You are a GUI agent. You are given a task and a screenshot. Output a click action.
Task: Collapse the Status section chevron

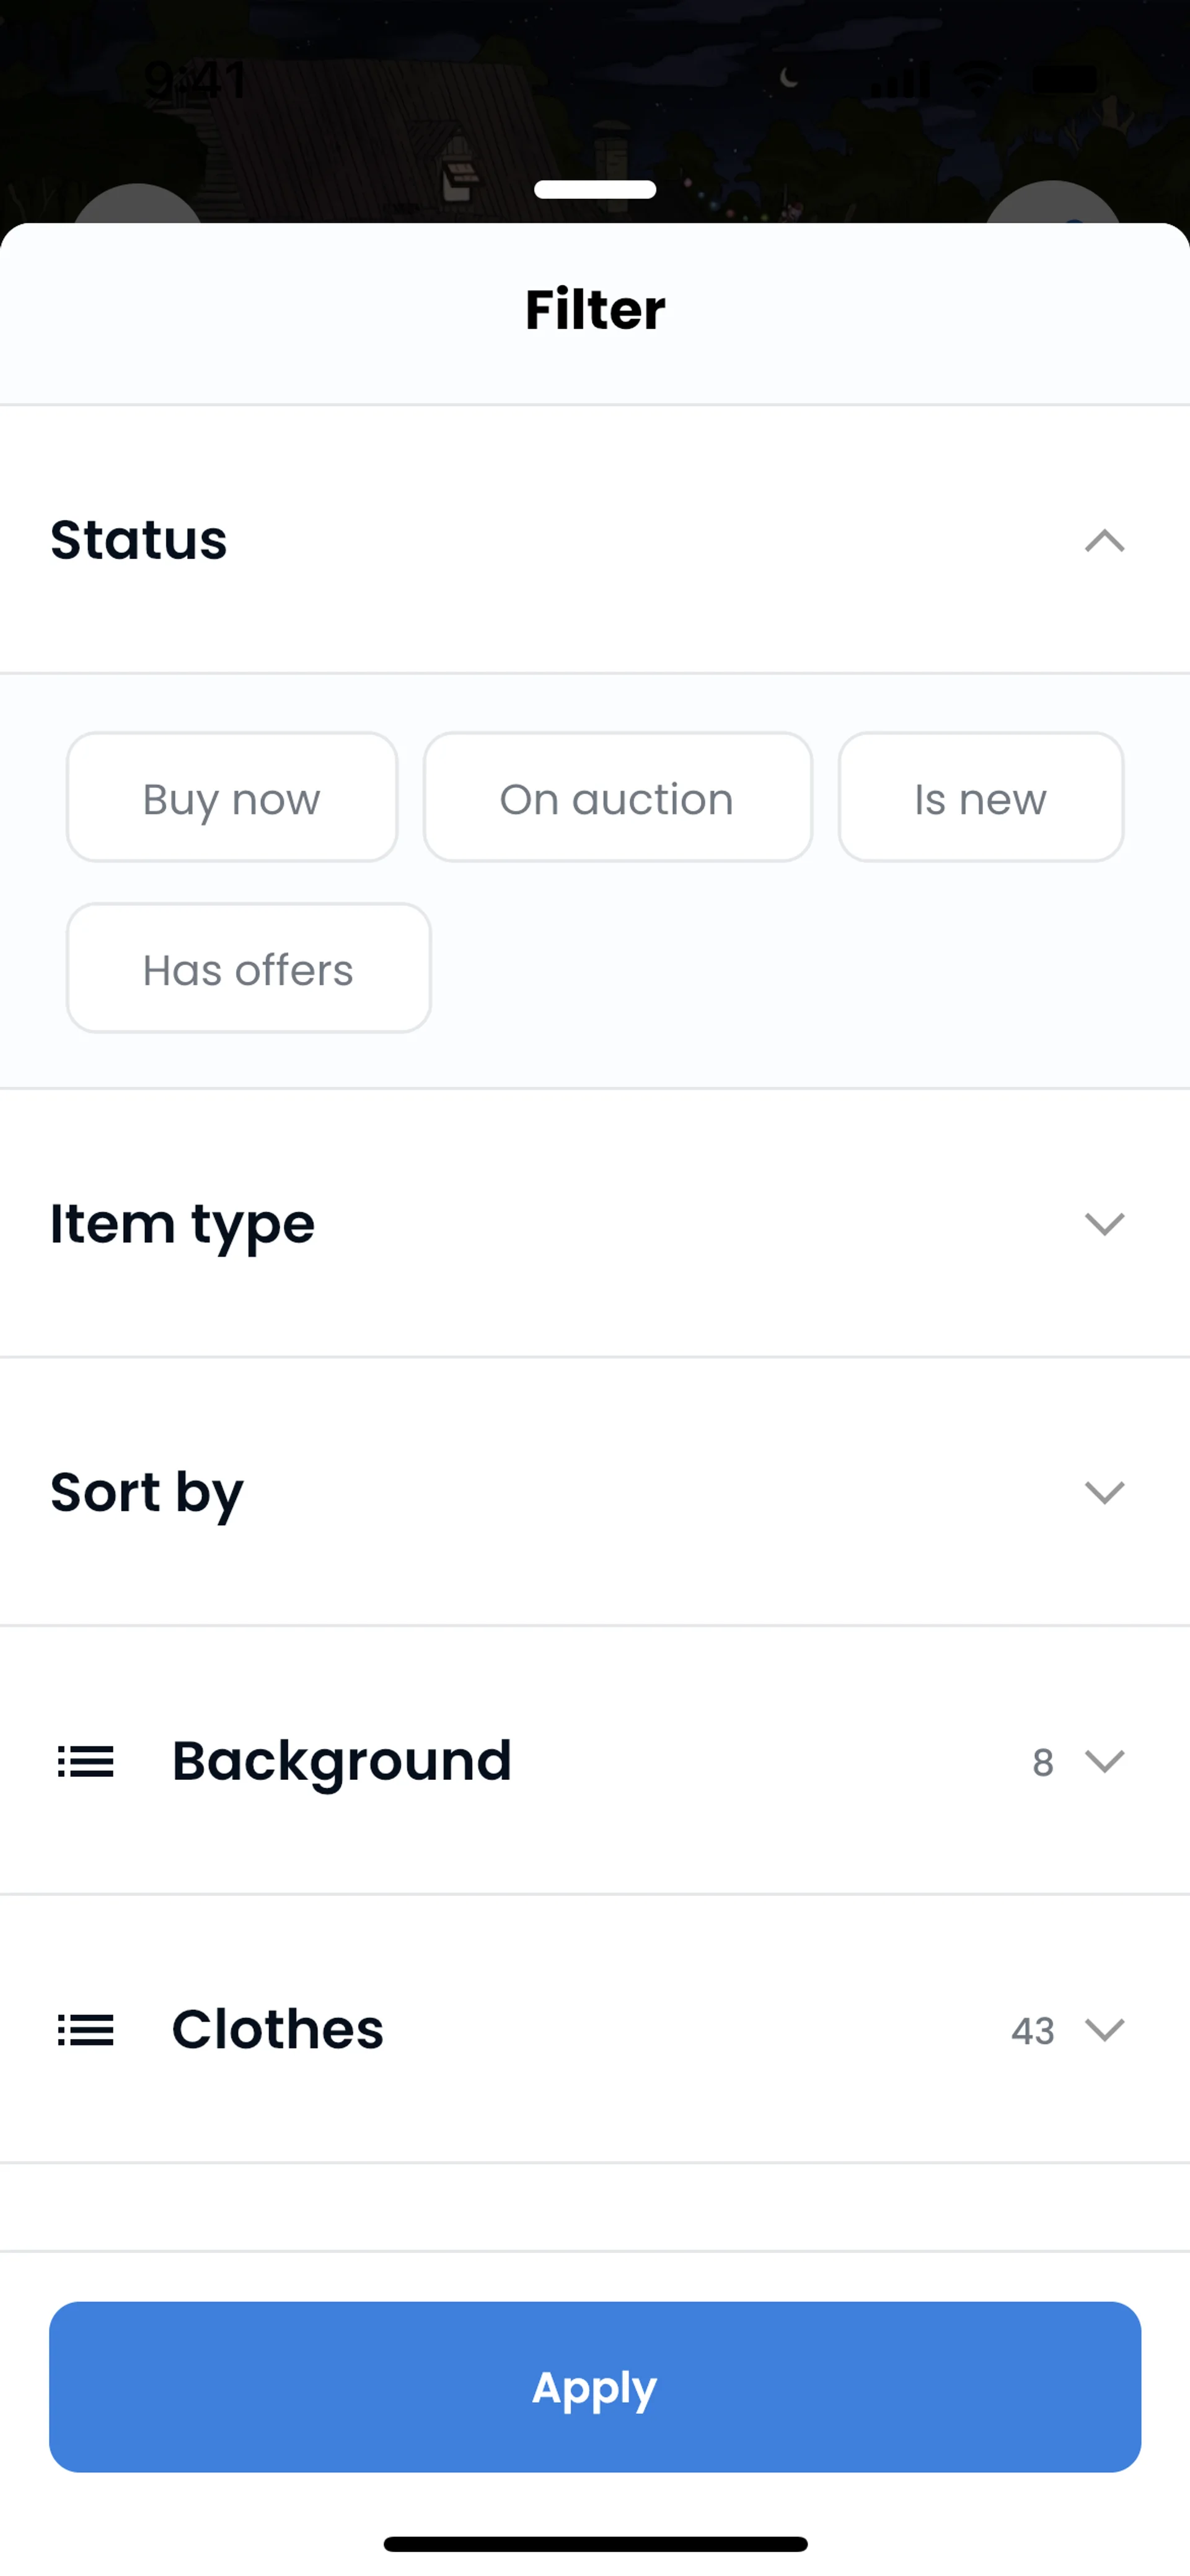pyautogui.click(x=1104, y=541)
